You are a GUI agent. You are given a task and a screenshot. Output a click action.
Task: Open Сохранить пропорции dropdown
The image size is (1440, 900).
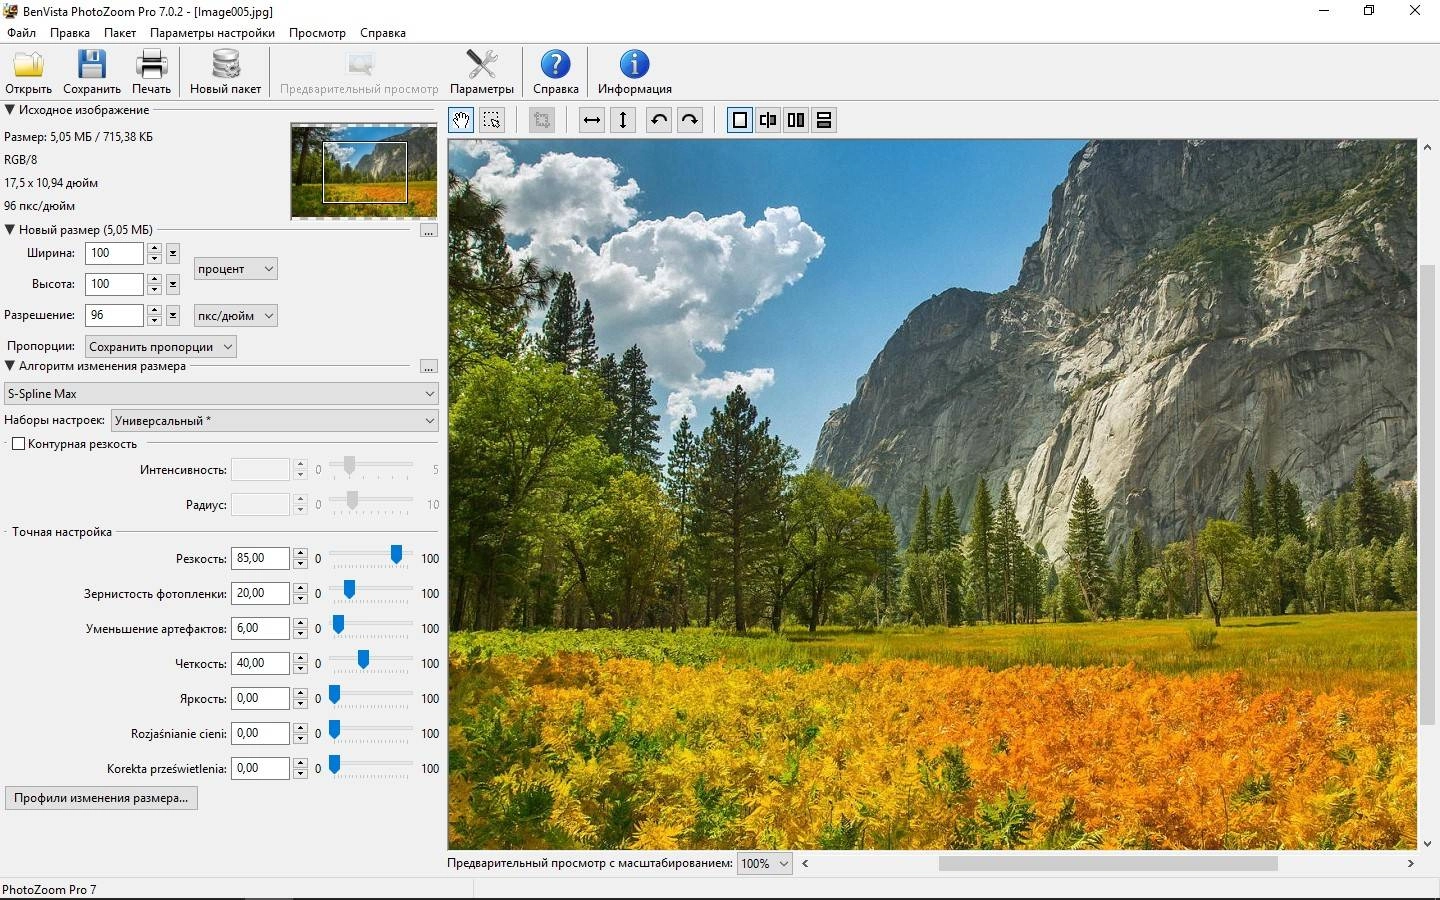160,347
